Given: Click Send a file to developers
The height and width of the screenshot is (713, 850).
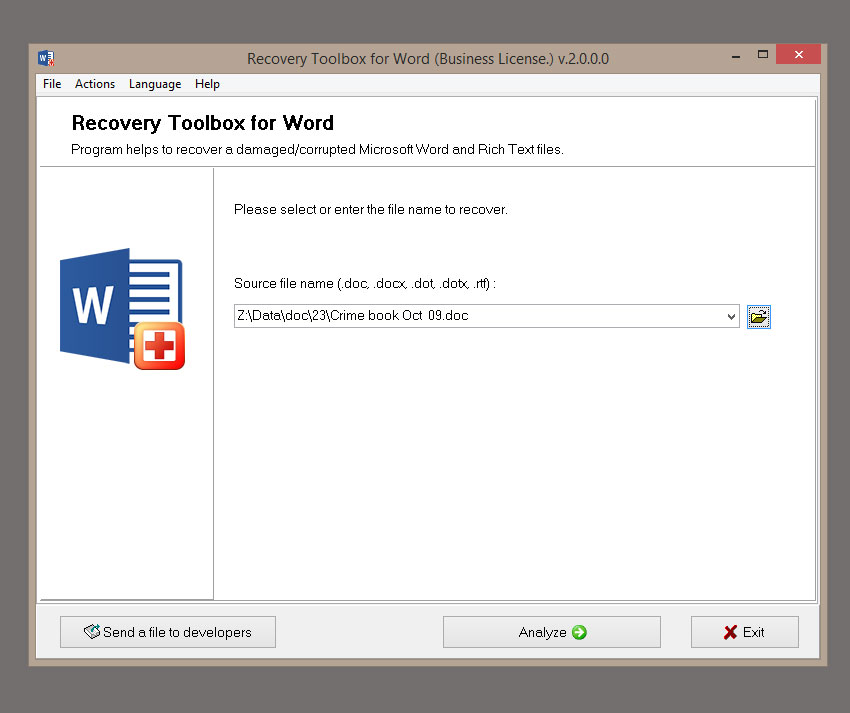Looking at the screenshot, I should click(x=168, y=632).
